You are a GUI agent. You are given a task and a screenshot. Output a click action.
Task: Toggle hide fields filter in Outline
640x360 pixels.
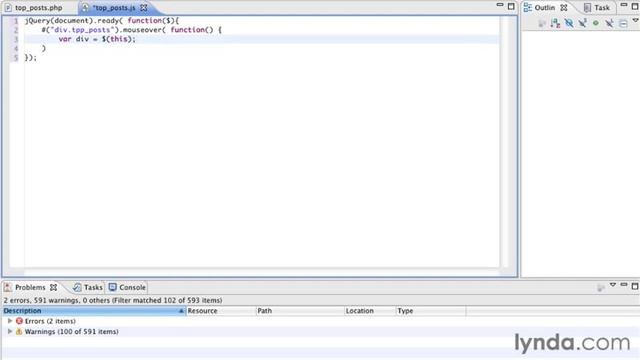[569, 23]
